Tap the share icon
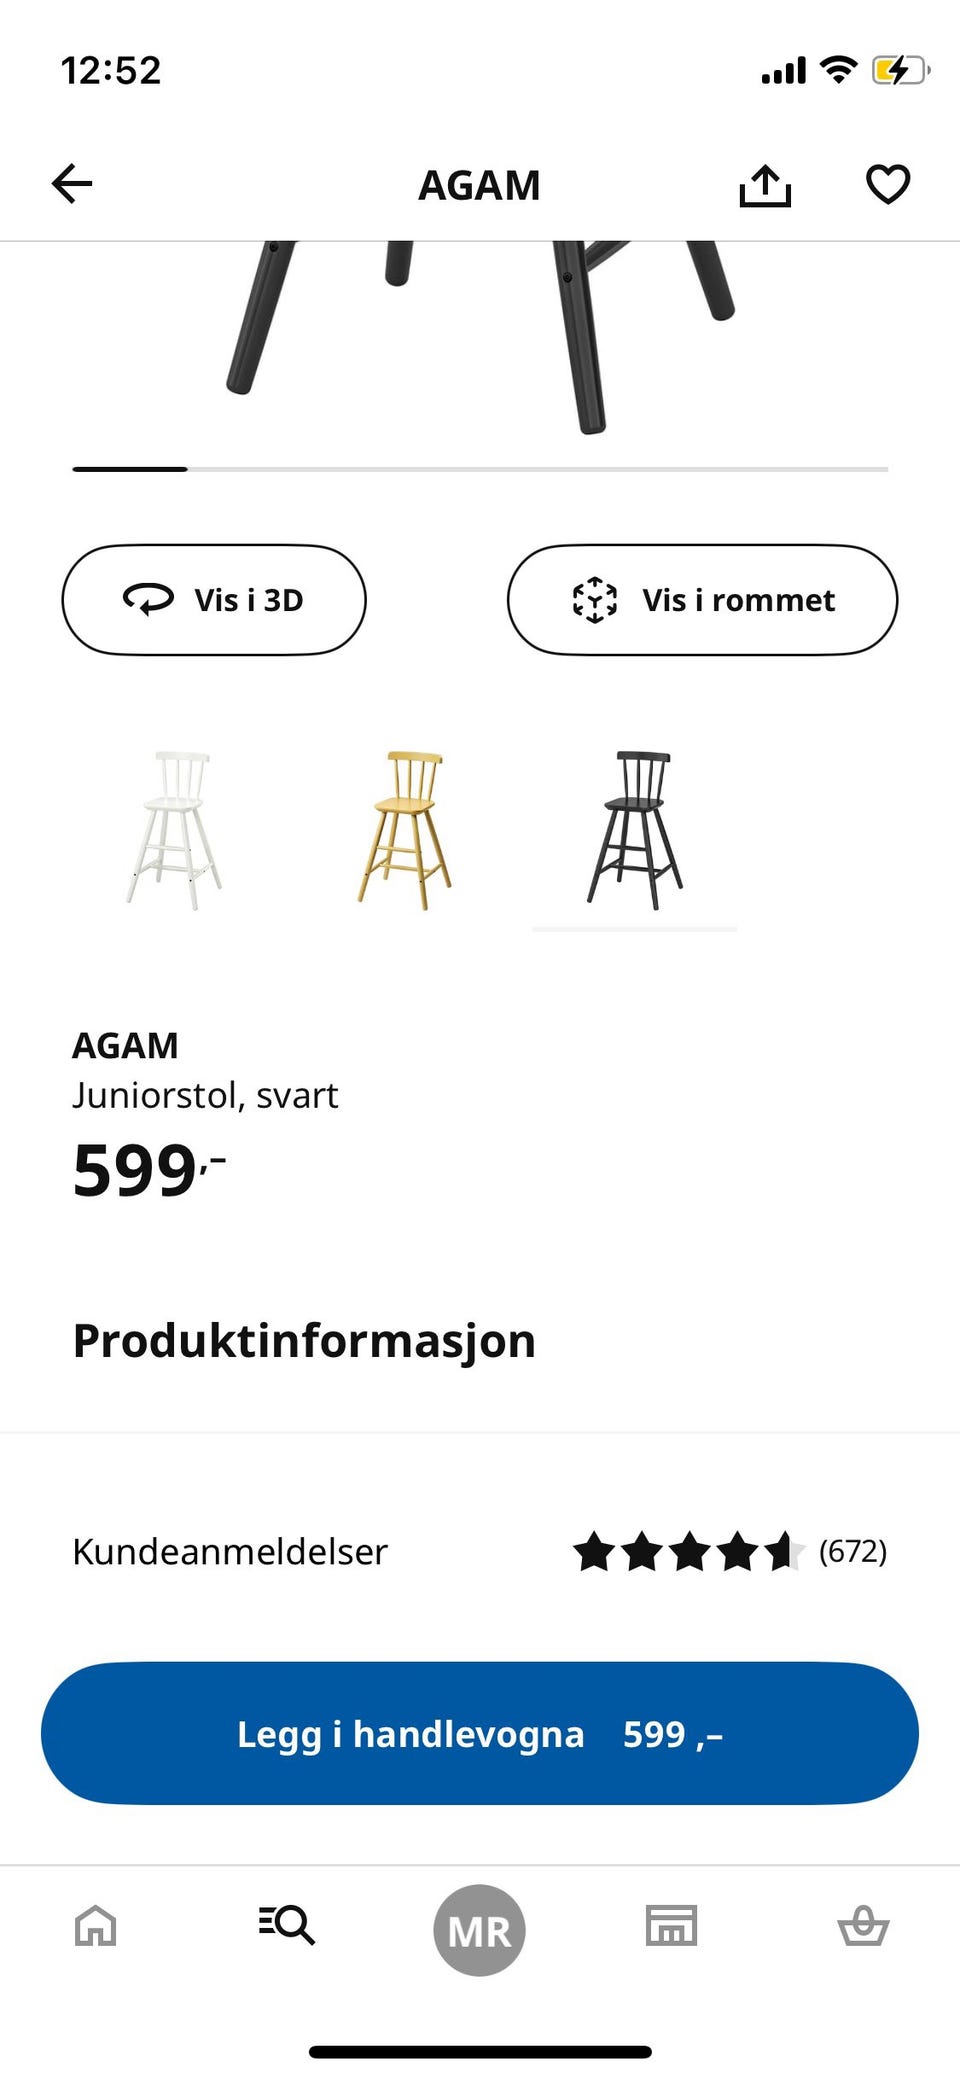 [x=765, y=185]
